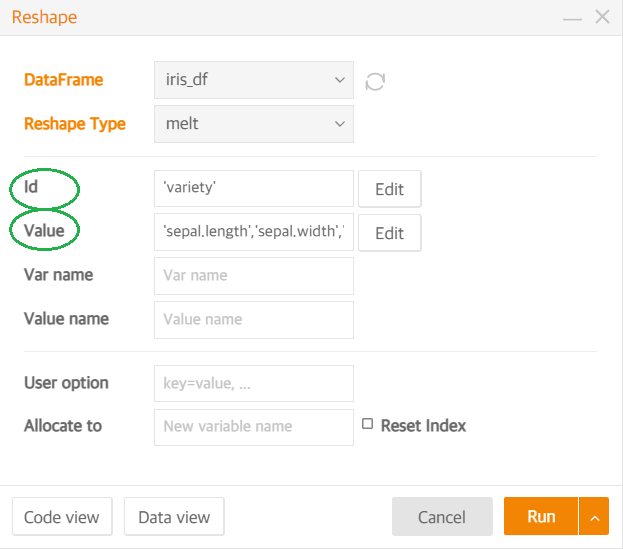
Task: Enable the Reset Index checkbox
Action: [367, 424]
